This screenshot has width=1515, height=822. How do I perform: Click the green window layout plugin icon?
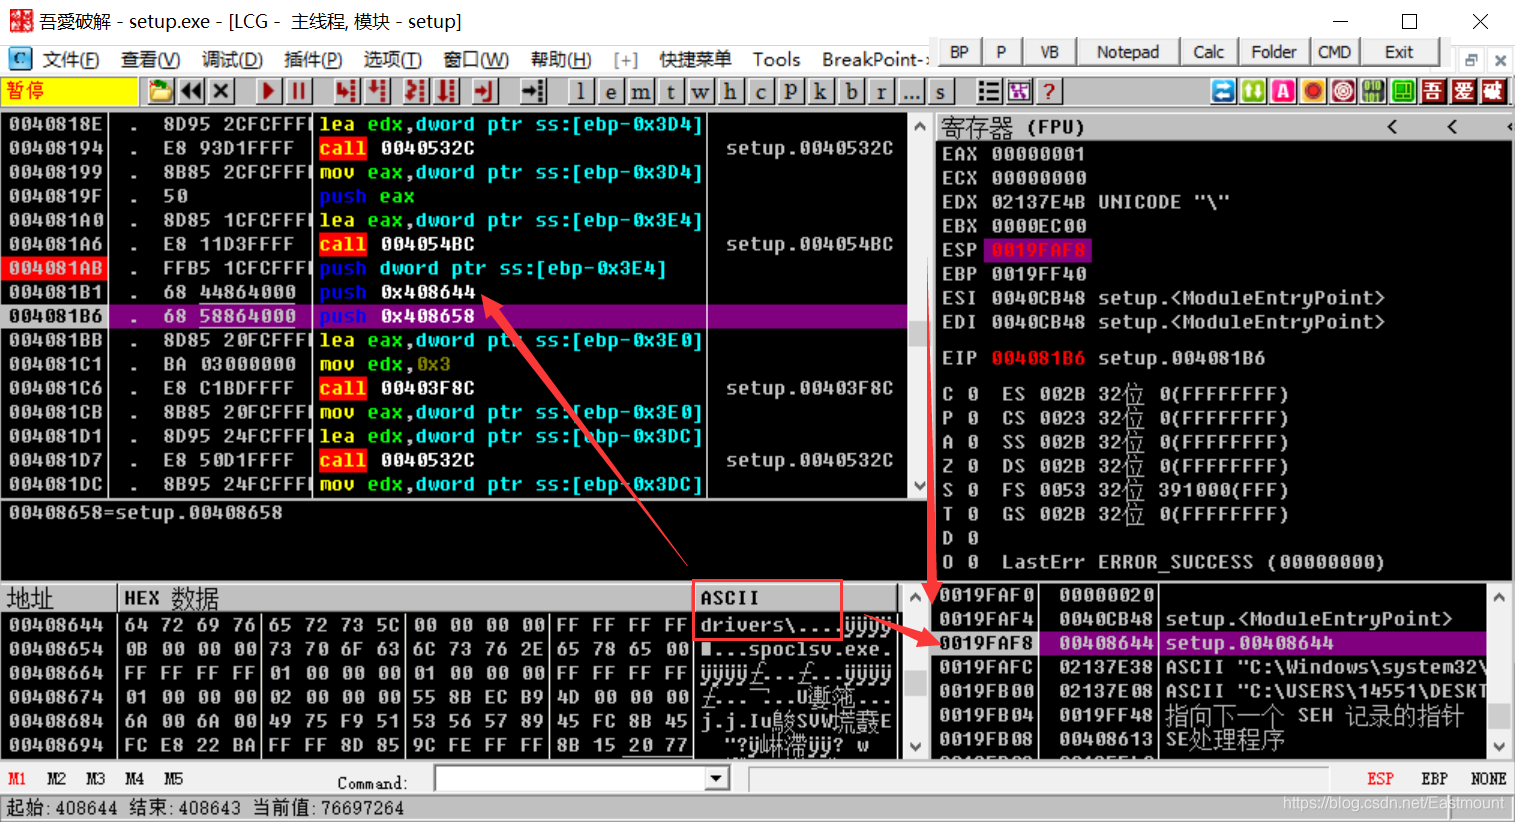[x=1403, y=92]
